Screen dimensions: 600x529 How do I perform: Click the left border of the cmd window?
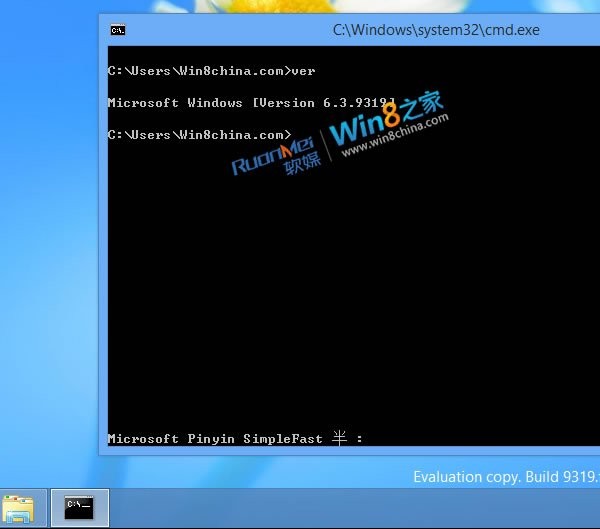point(100,250)
